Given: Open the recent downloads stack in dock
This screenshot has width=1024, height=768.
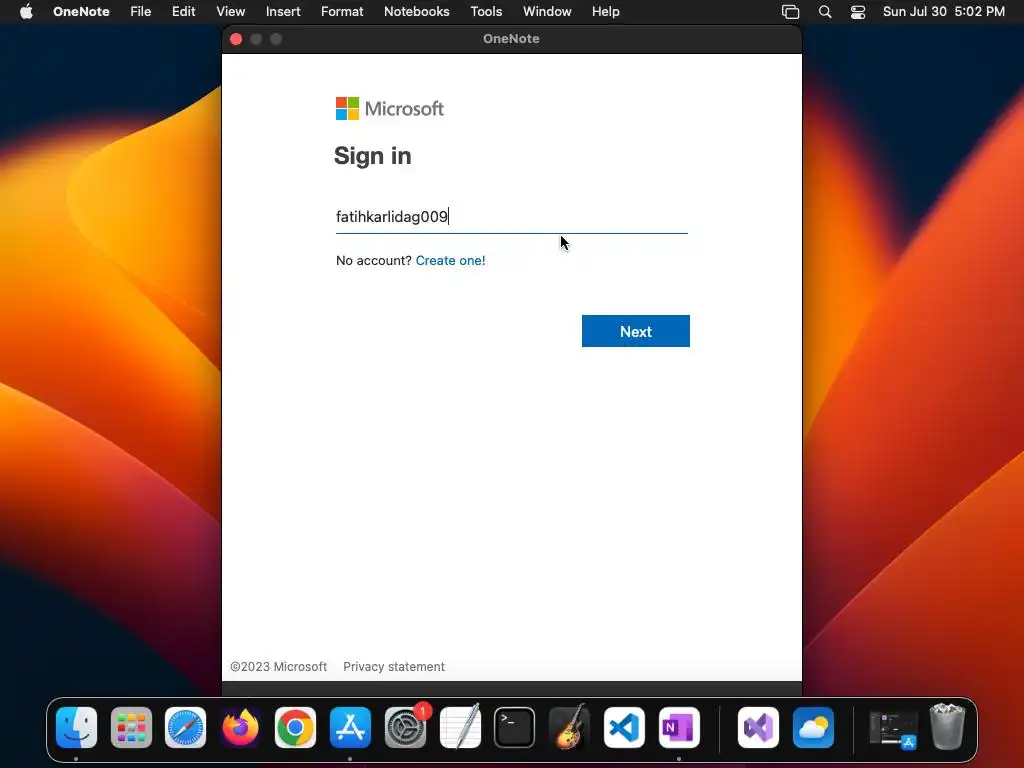Looking at the screenshot, I should click(893, 728).
